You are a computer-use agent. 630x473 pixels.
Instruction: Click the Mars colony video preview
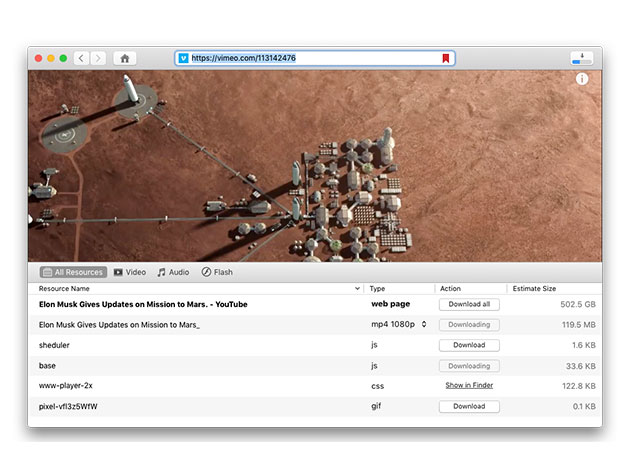(x=315, y=166)
